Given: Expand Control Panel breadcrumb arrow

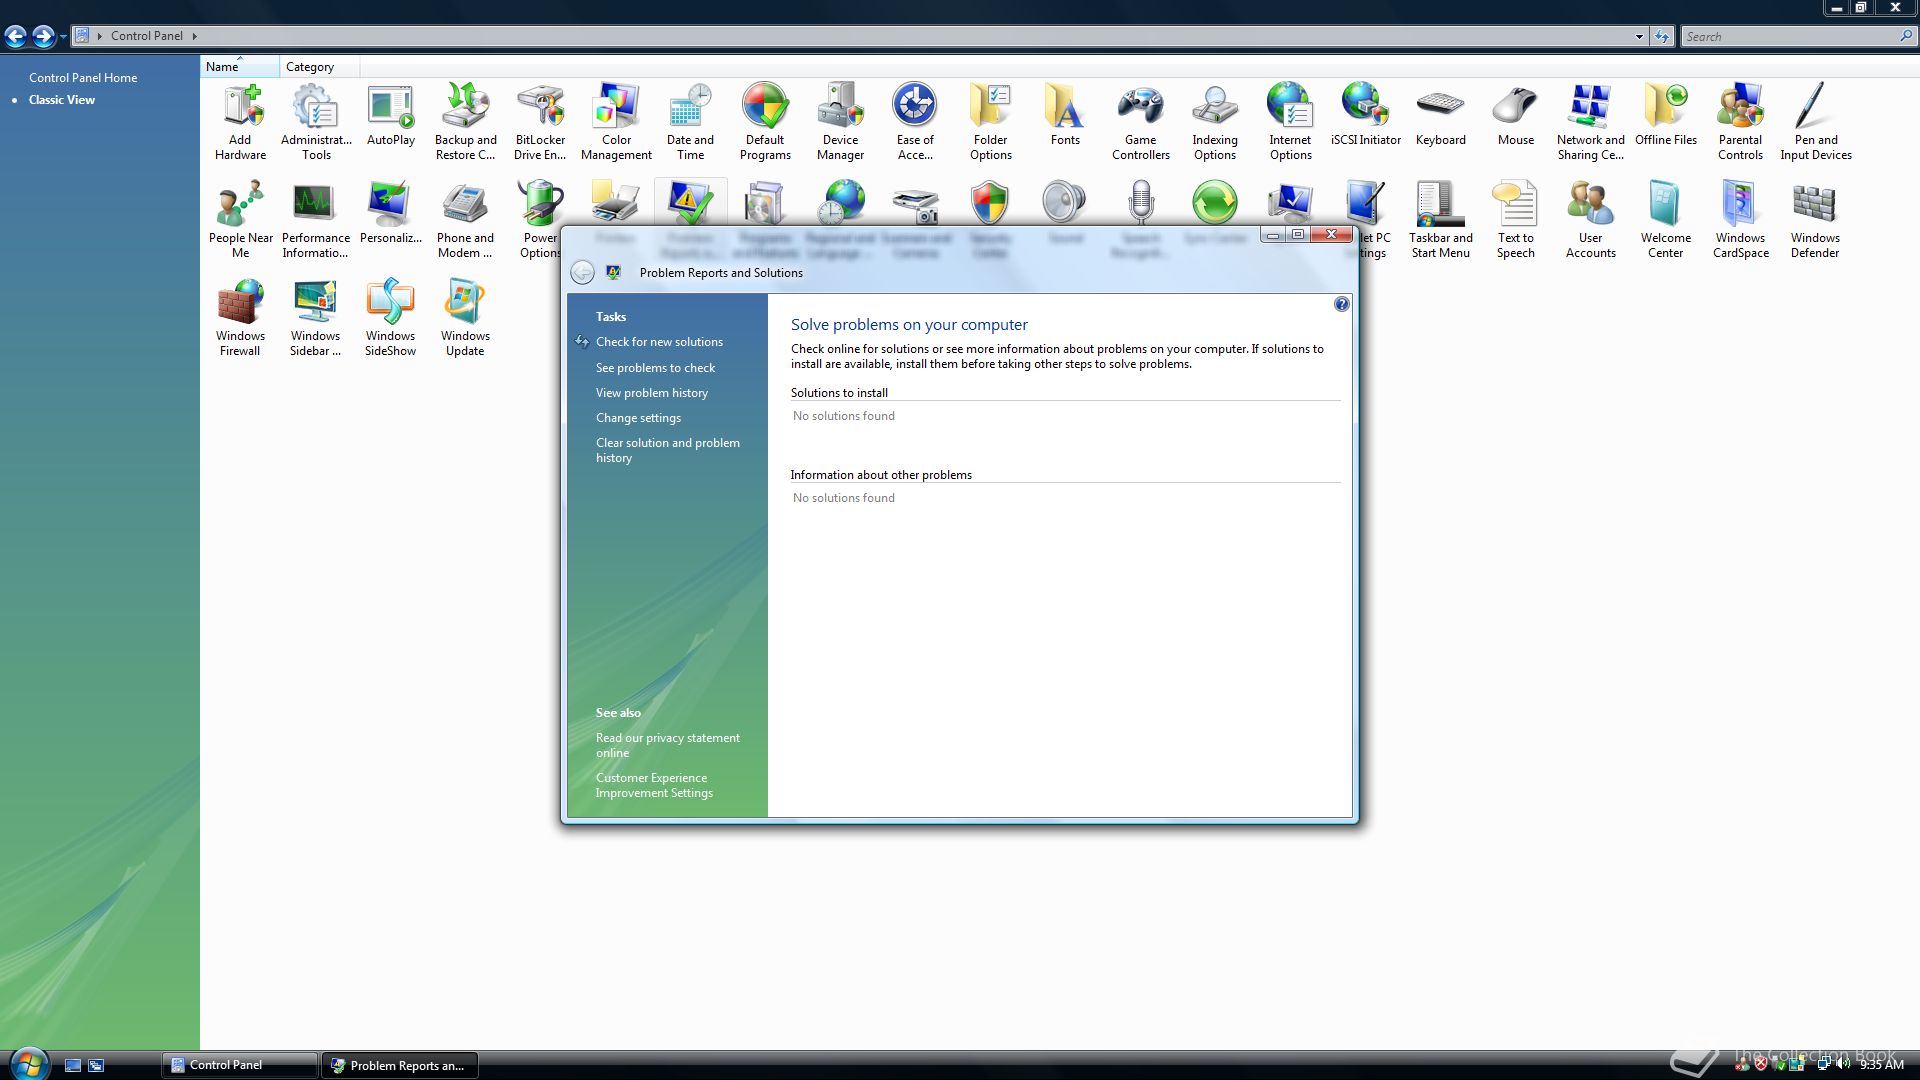Looking at the screenshot, I should (x=194, y=36).
